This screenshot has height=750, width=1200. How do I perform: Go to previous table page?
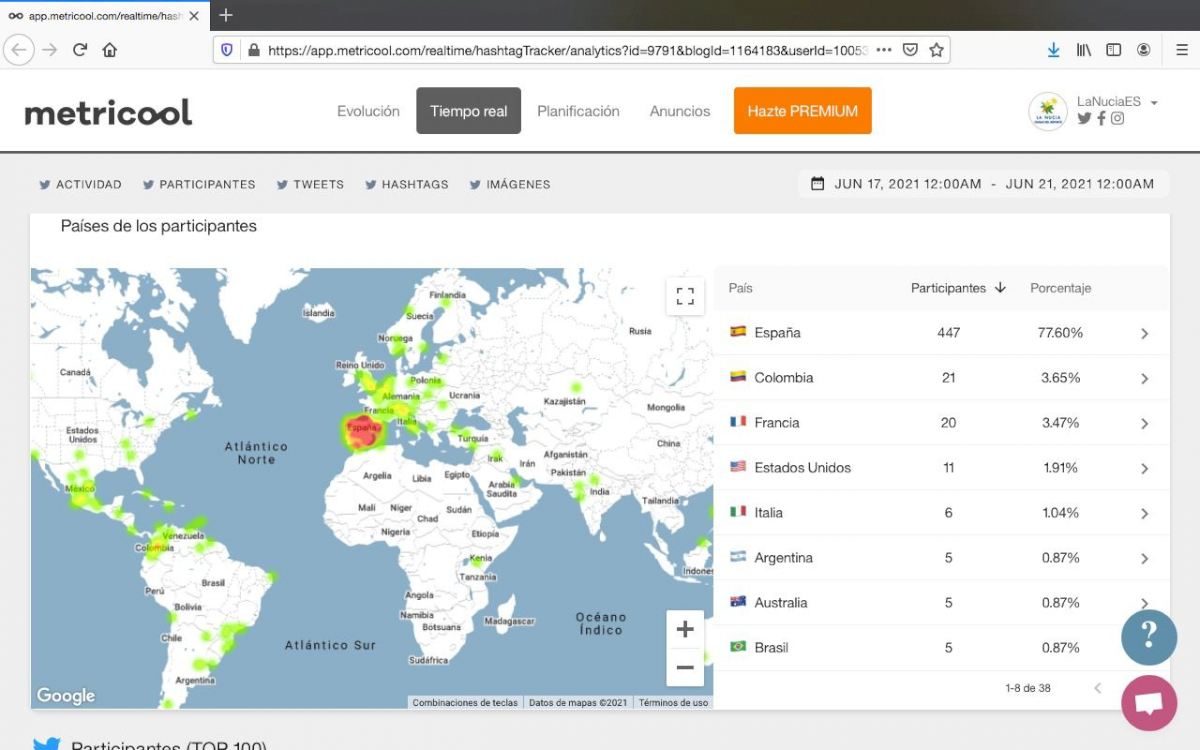click(1097, 688)
